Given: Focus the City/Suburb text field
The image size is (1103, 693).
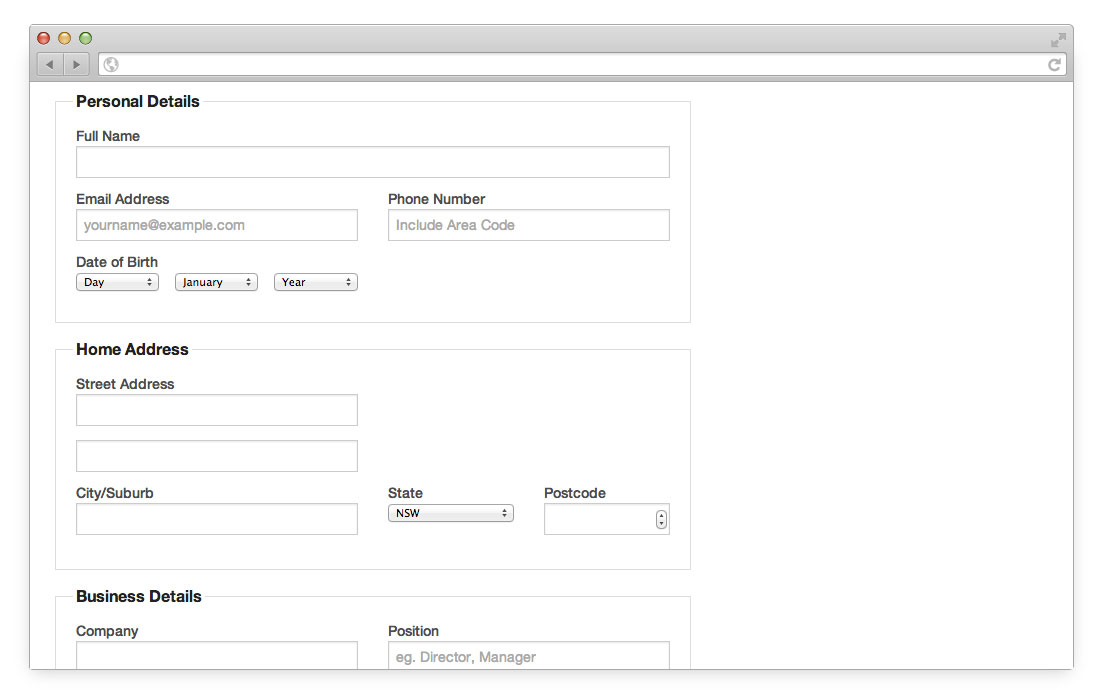Looking at the screenshot, I should click(x=216, y=519).
